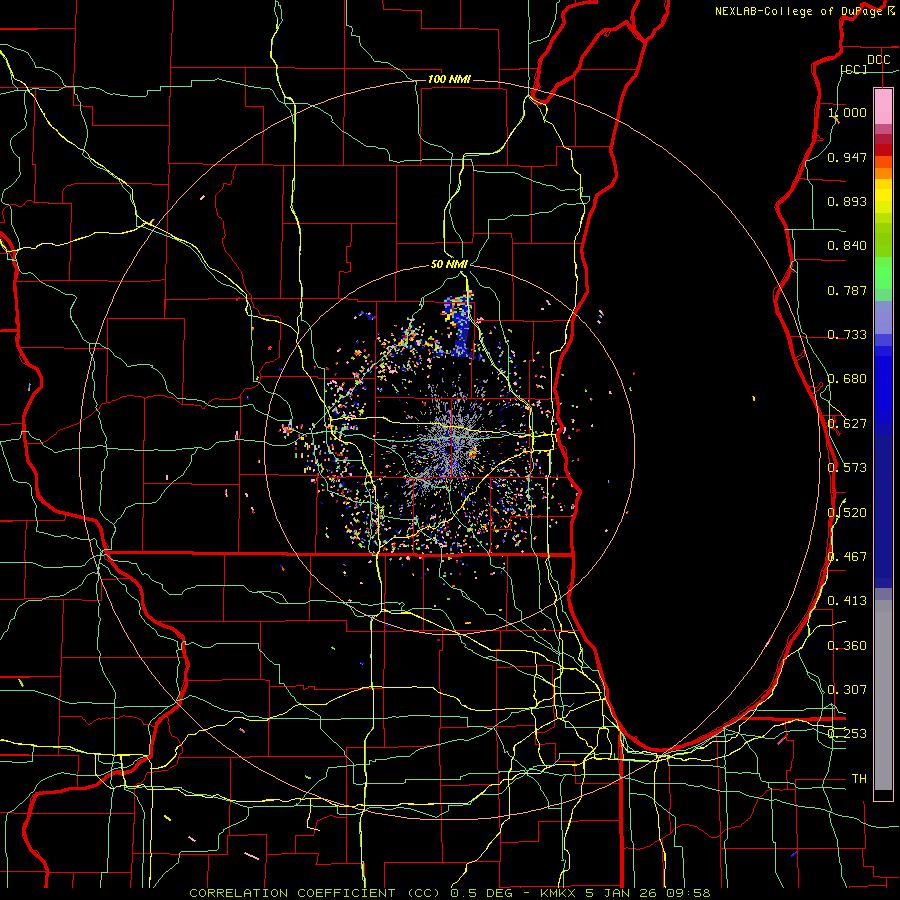Click the TH threshold label on scale

[x=859, y=779]
